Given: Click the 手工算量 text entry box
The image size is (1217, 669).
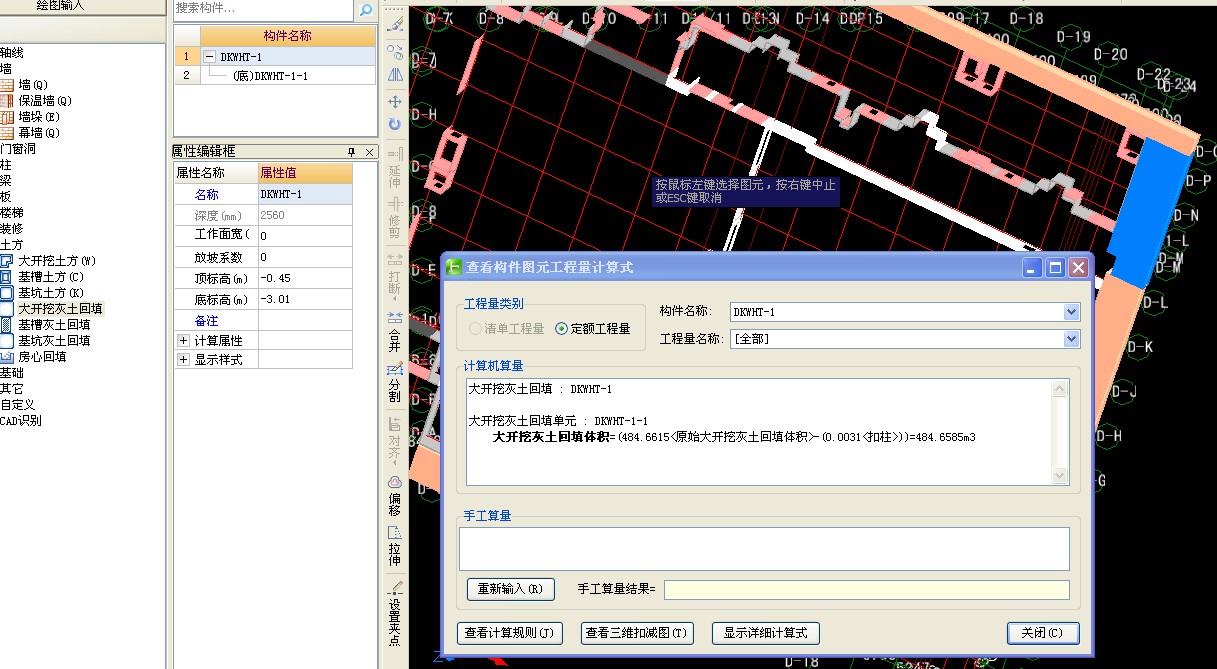Looking at the screenshot, I should 764,549.
